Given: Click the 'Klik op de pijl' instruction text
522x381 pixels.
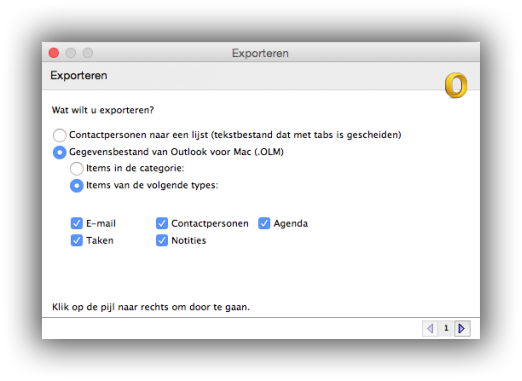Looking at the screenshot, I should (151, 307).
